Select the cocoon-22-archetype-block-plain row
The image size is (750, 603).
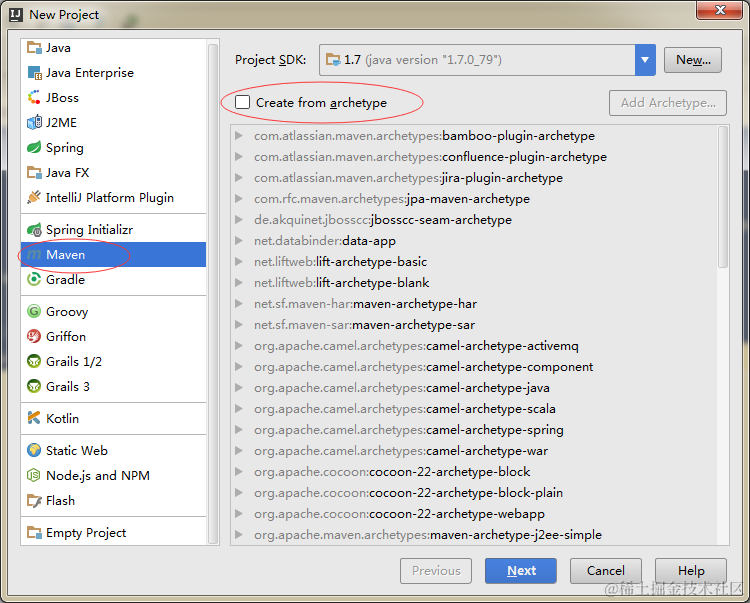(x=474, y=493)
